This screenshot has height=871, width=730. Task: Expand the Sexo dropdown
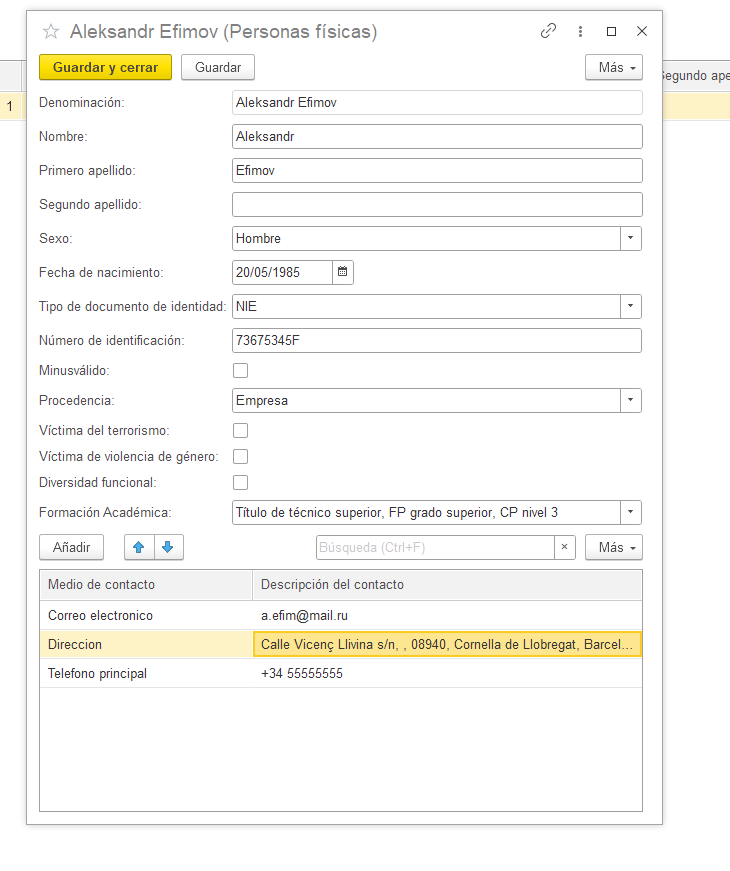[631, 239]
